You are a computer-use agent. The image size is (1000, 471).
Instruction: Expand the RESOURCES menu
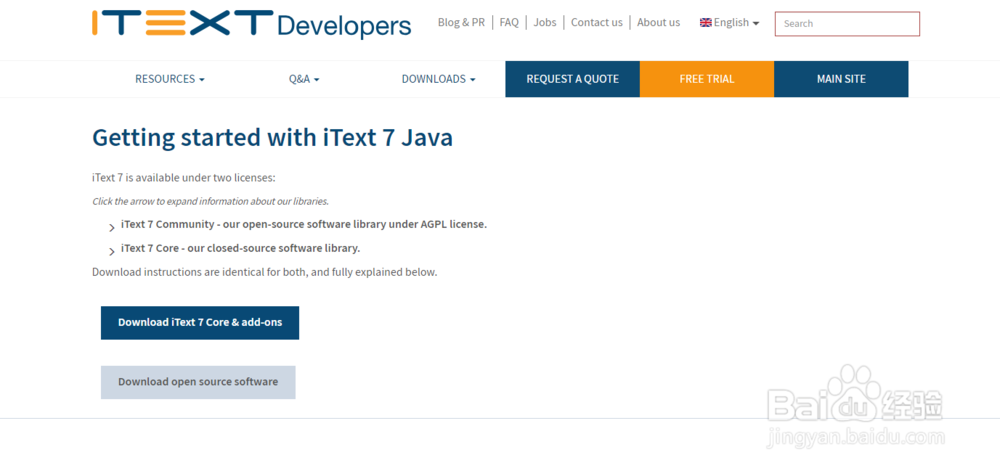(170, 79)
